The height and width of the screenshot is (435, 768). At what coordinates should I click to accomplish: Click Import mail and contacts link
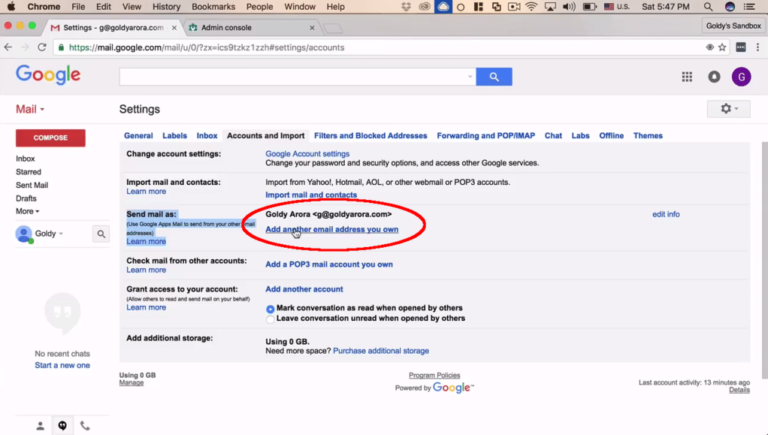coord(311,195)
